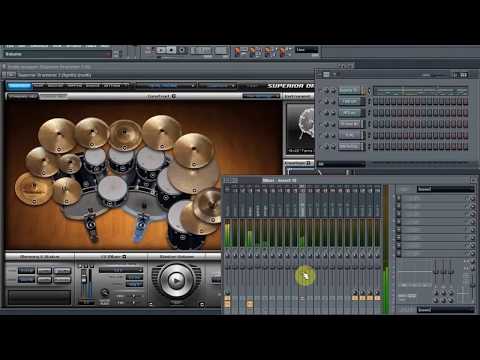The width and height of the screenshot is (480, 360).
Task: Toggle last step of the bottom sequencer channel
Action: (465, 146)
